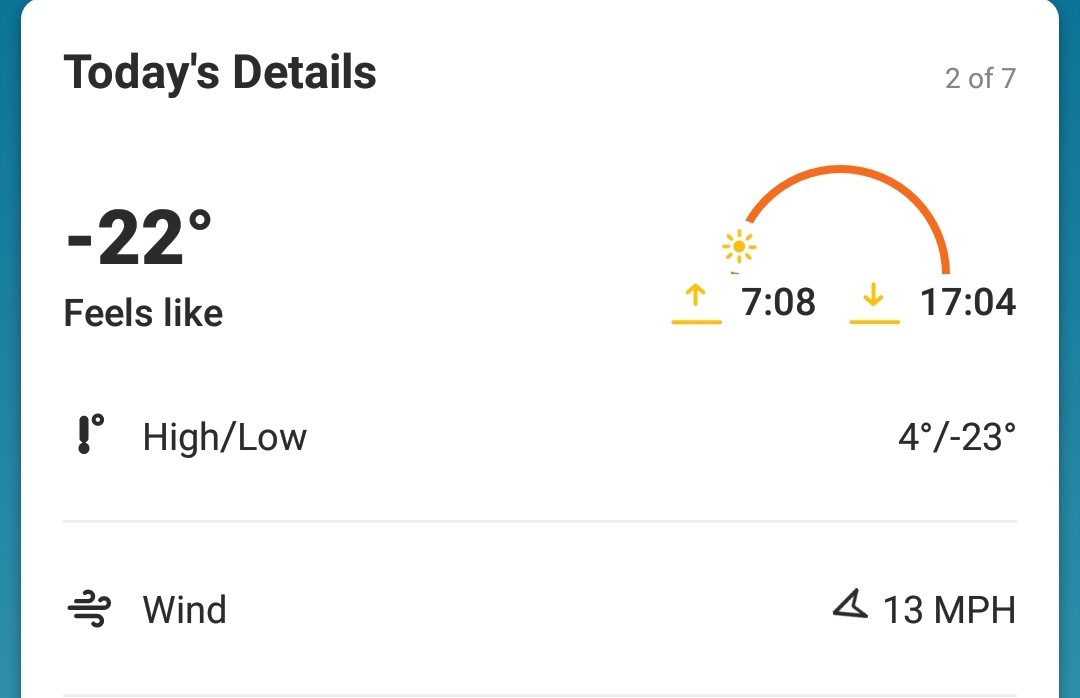This screenshot has height=698, width=1080.
Task: Click the sunrise up-arrow icon
Action: 696,297
